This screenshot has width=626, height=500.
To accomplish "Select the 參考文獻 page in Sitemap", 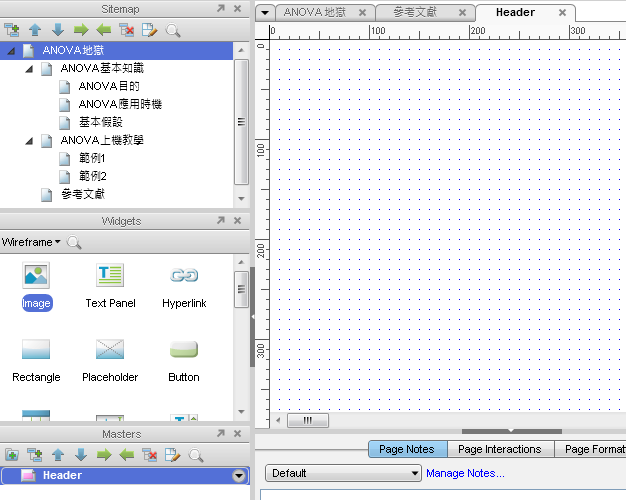I will click(x=83, y=194).
